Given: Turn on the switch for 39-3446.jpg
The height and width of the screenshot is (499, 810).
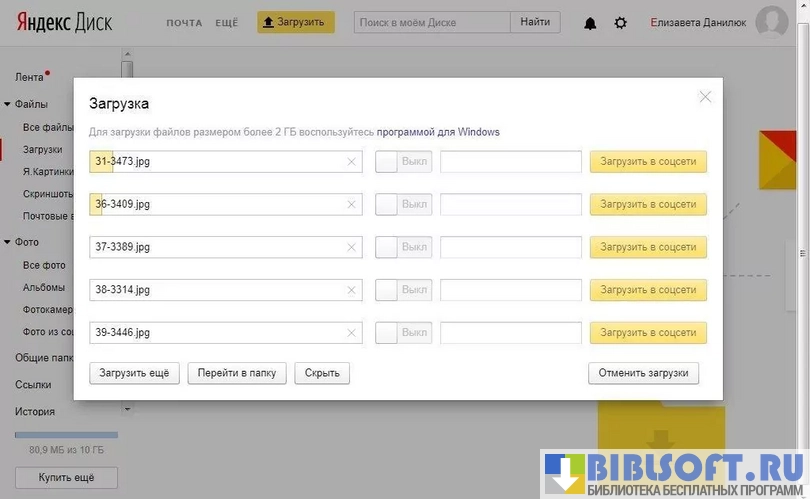Looking at the screenshot, I should (x=403, y=332).
